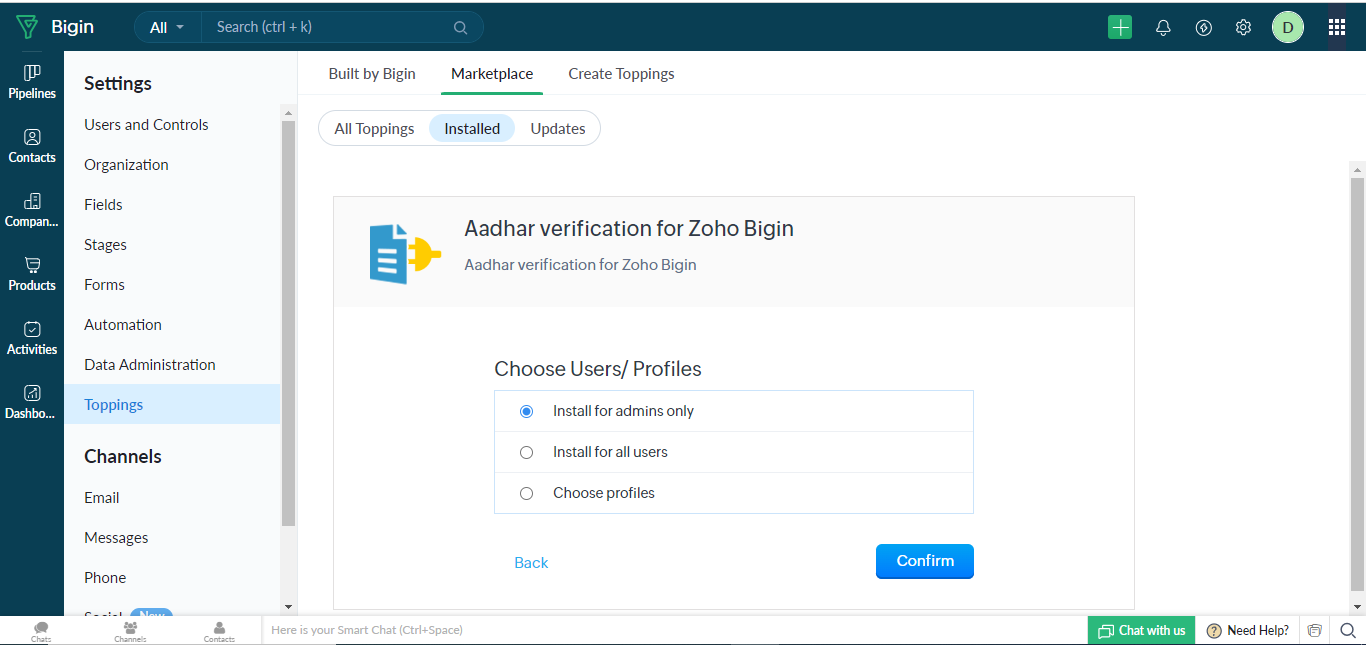Select Toppings in settings sidebar
The width and height of the screenshot is (1366, 645).
[x=172, y=405]
